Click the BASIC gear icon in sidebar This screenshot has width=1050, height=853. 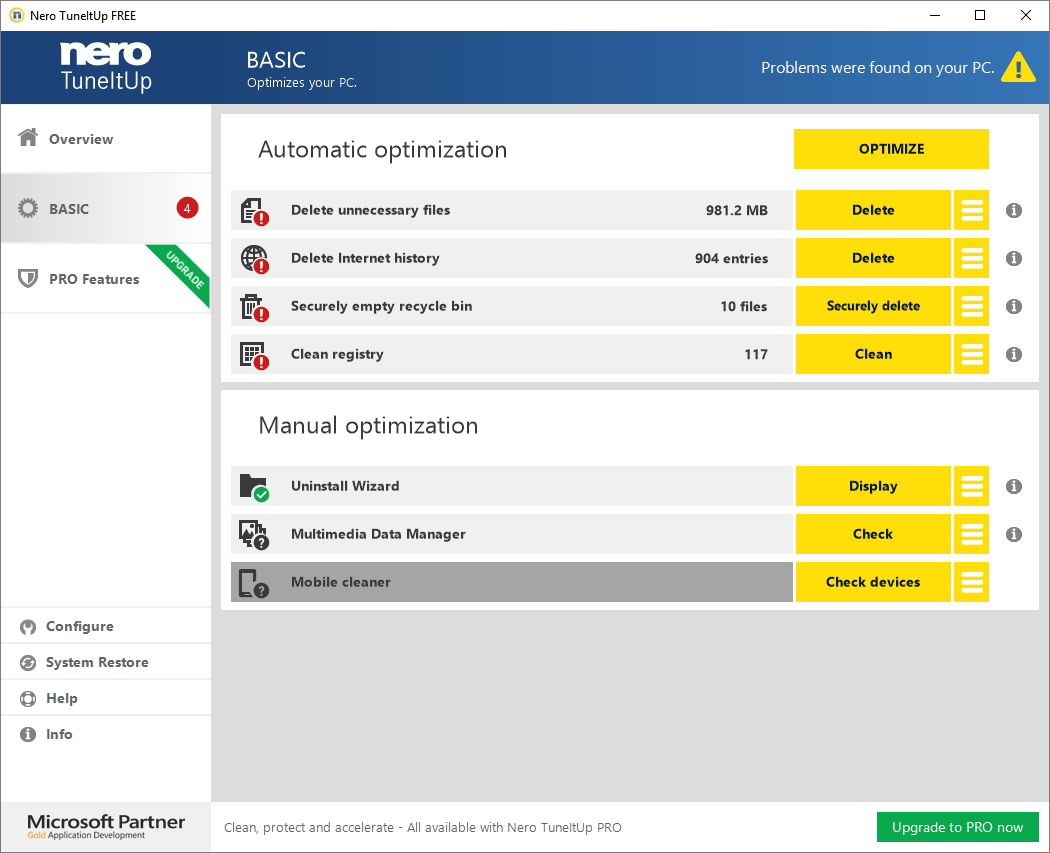pos(28,208)
